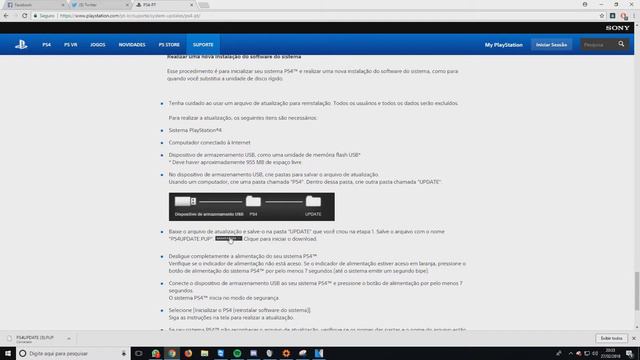640x360 pixels.
Task: Open Chrome with red badge on taskbar
Action: click(156, 353)
